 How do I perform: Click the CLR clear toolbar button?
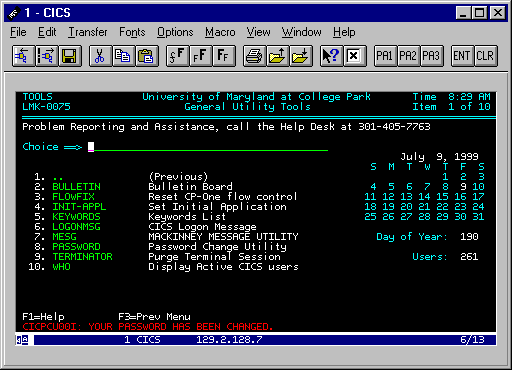pyautogui.click(x=485, y=56)
